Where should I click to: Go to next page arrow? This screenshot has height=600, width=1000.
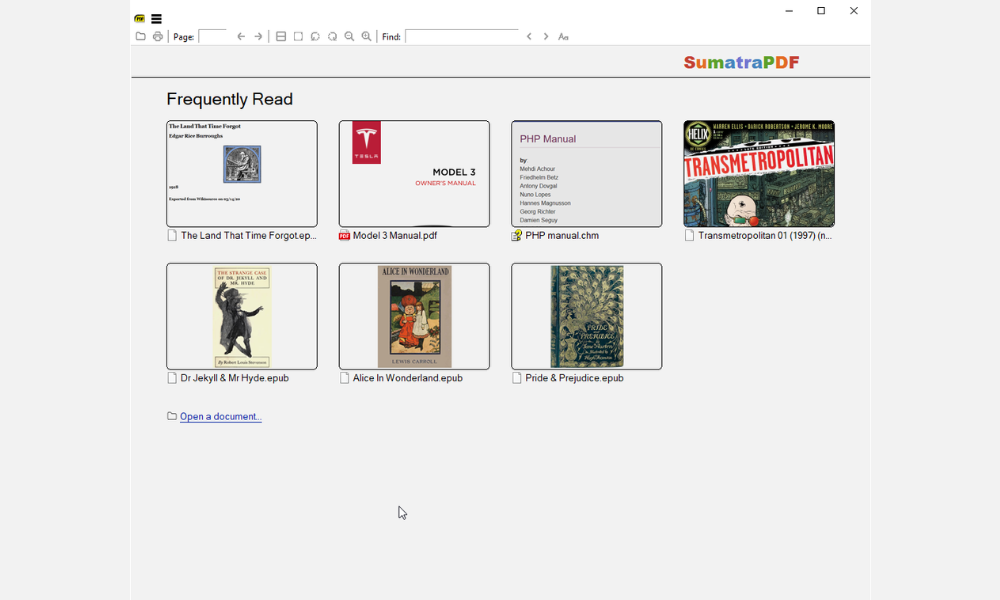[x=258, y=36]
